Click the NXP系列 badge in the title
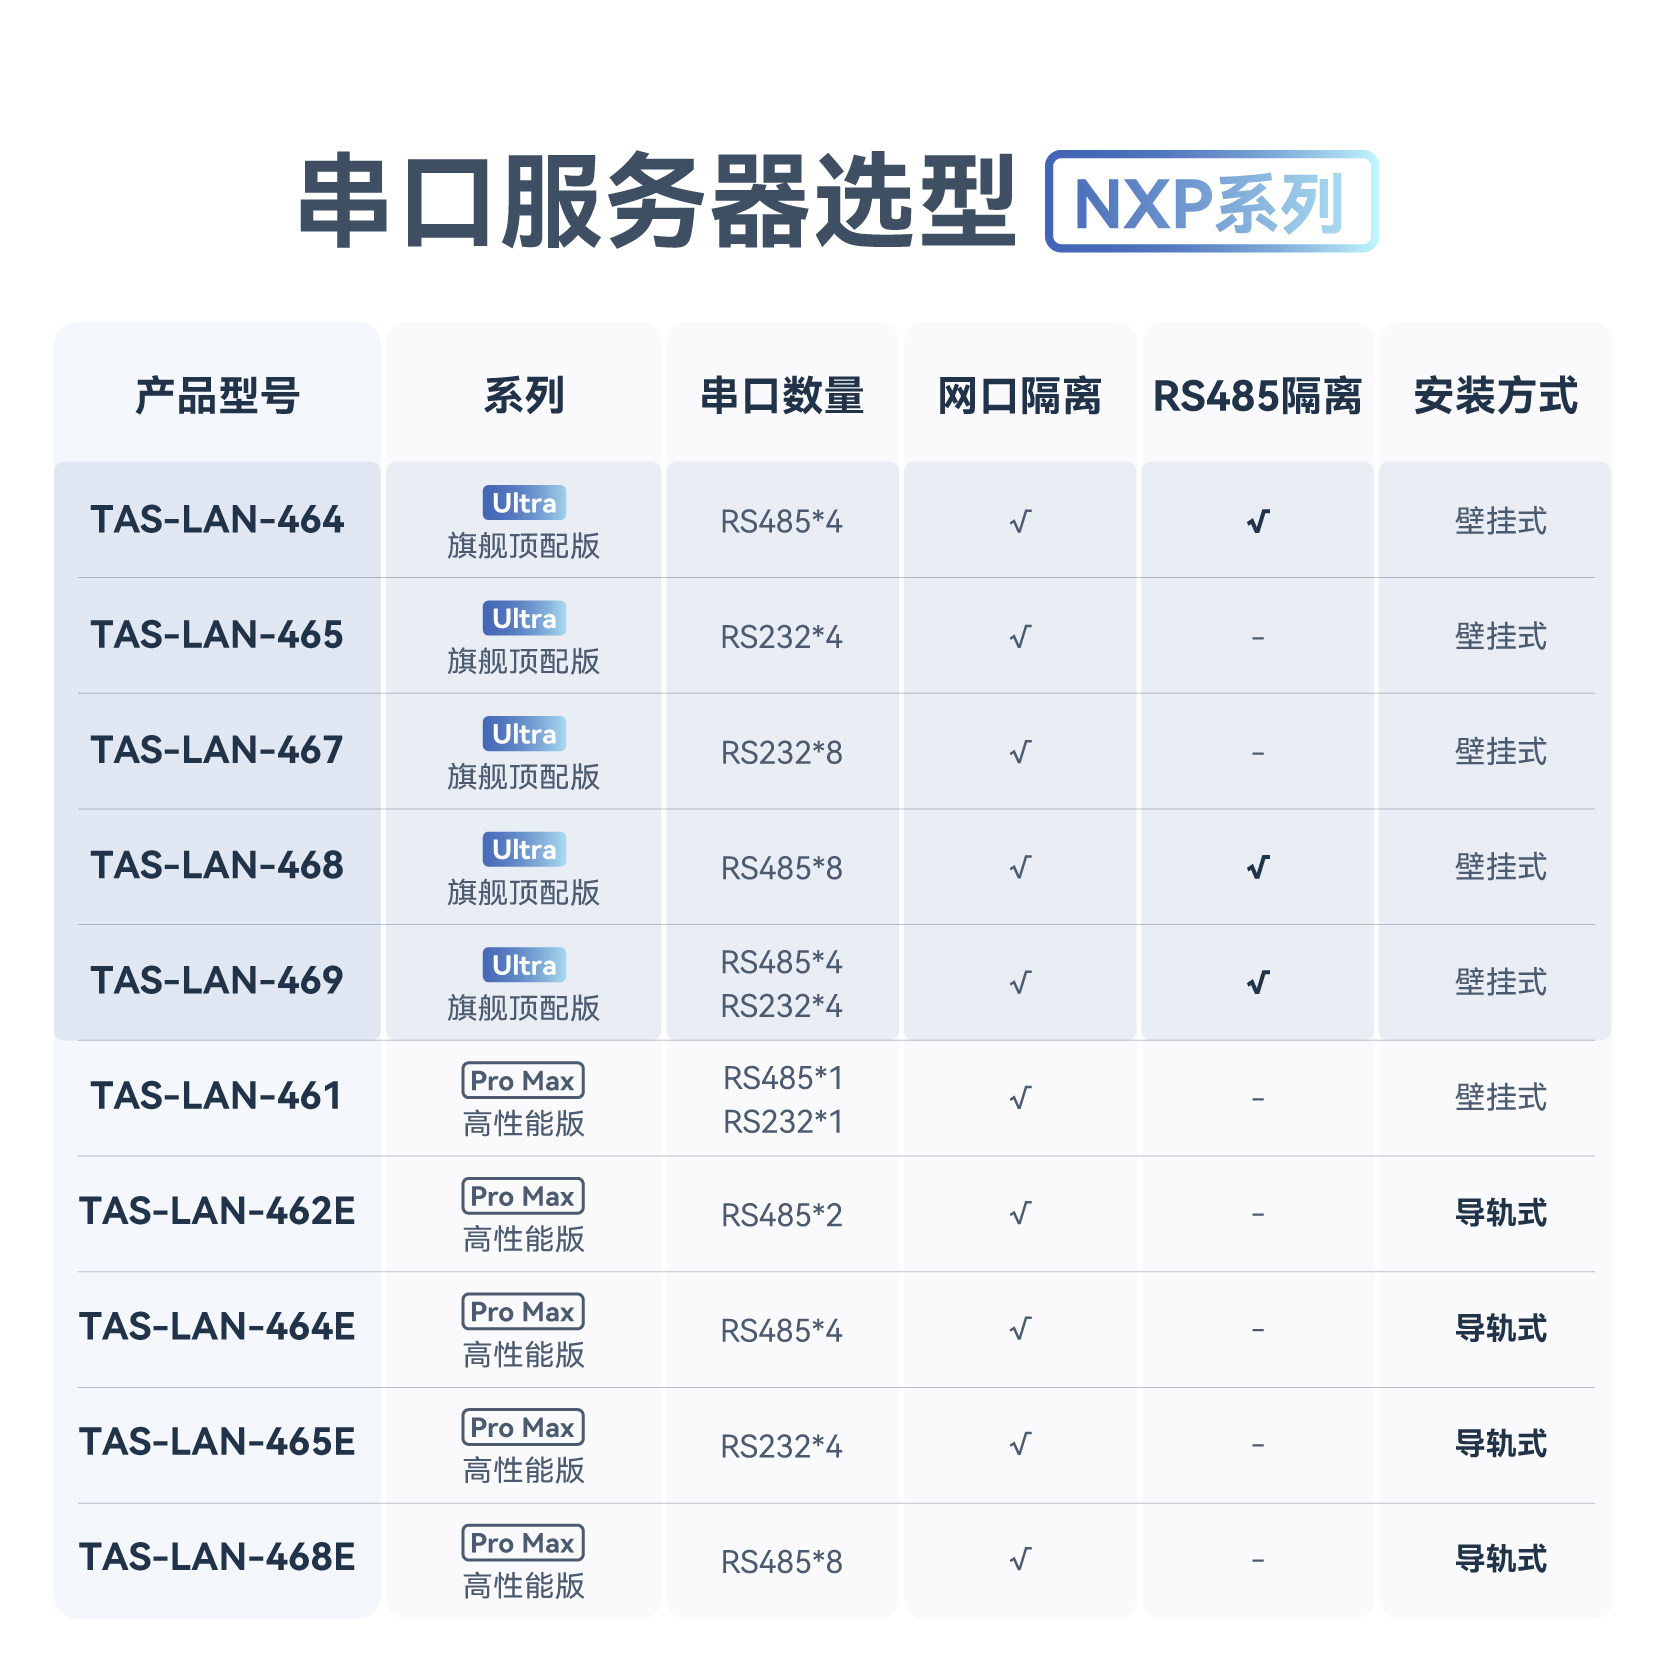 (1211, 202)
